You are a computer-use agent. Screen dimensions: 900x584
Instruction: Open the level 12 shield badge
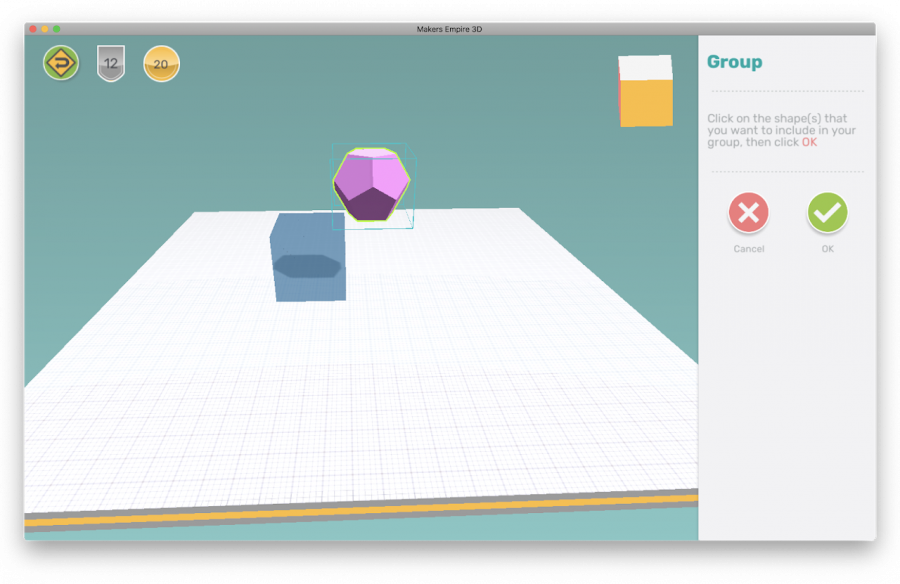tap(111, 63)
